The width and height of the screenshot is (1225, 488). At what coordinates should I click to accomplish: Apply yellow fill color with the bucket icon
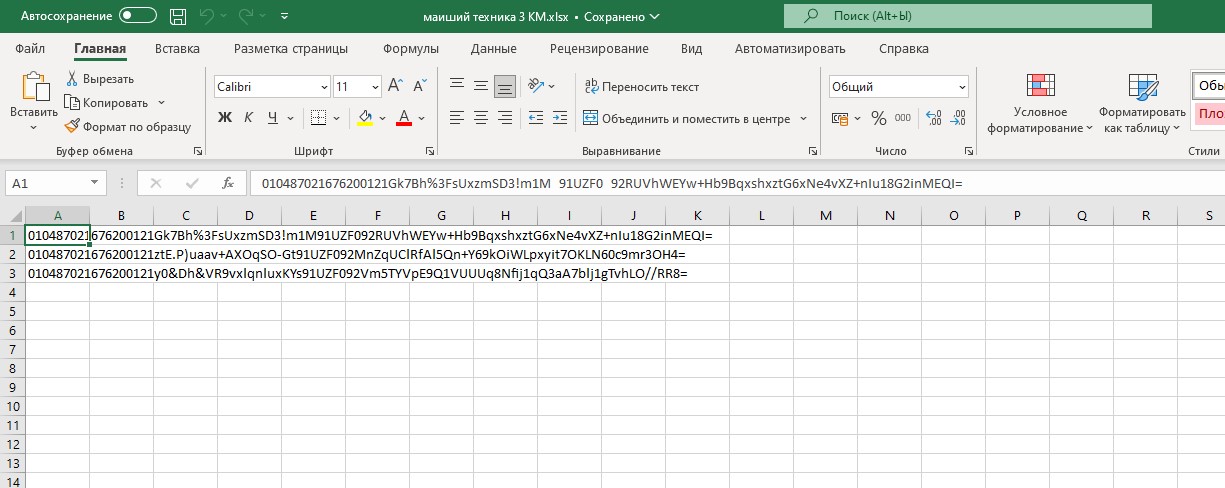click(x=365, y=118)
